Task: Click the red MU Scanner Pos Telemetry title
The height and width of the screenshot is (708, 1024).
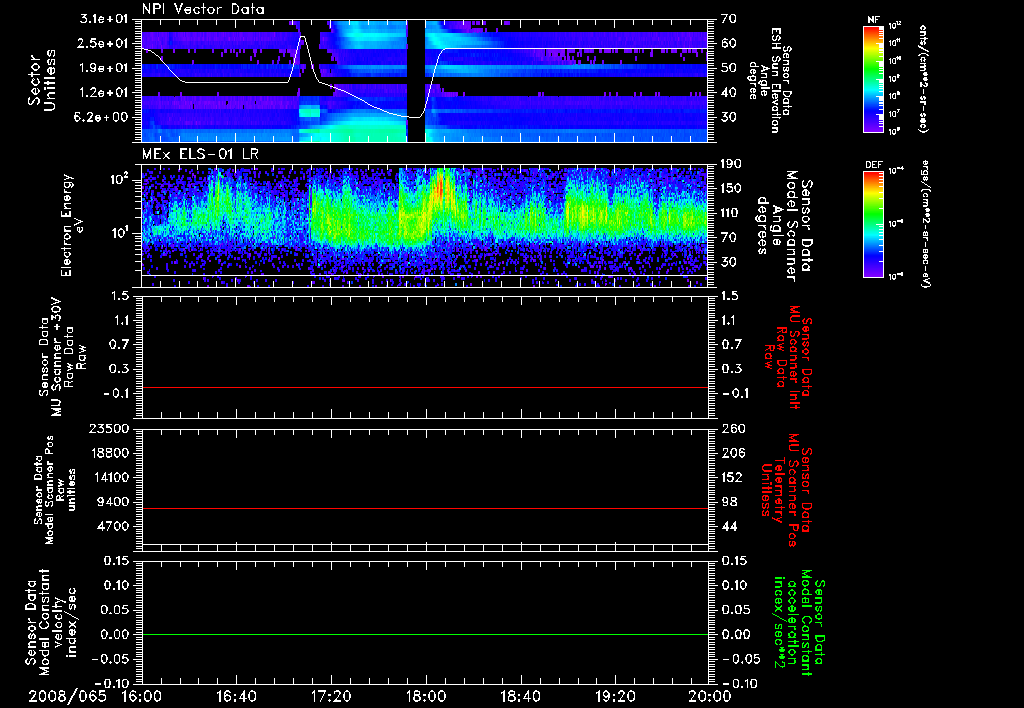Action: (788, 490)
